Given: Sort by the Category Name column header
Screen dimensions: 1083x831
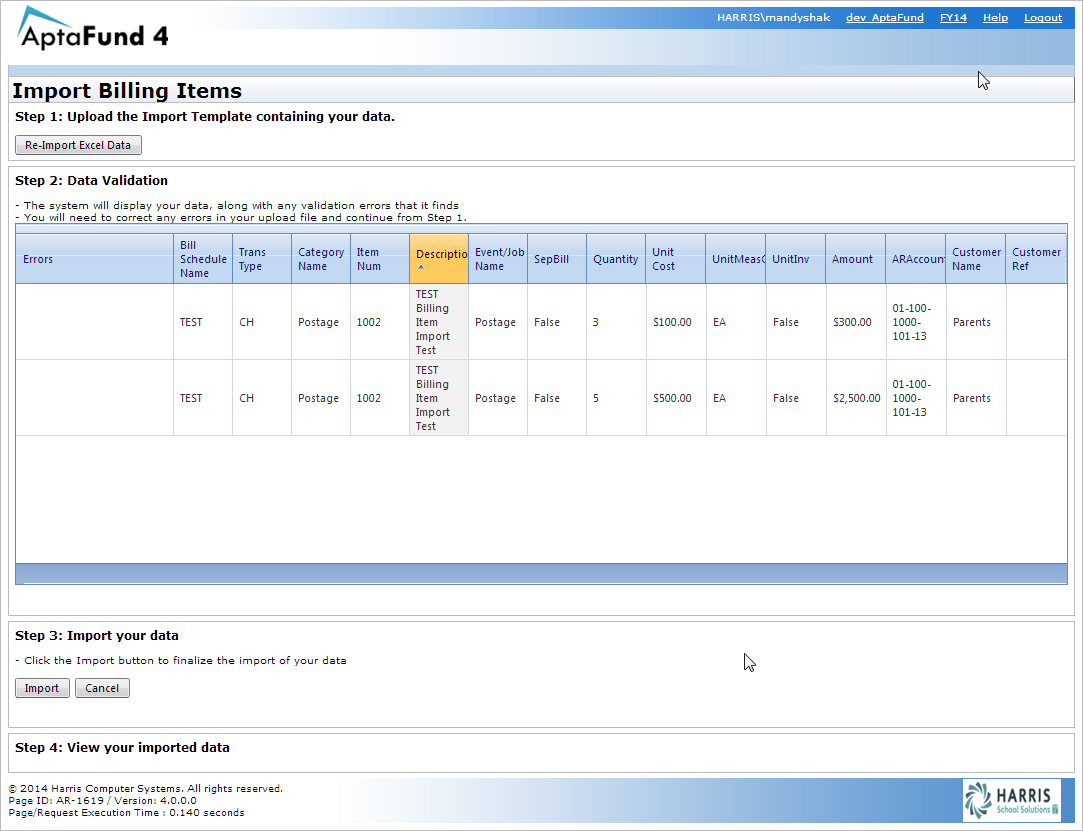Looking at the screenshot, I should coord(321,259).
